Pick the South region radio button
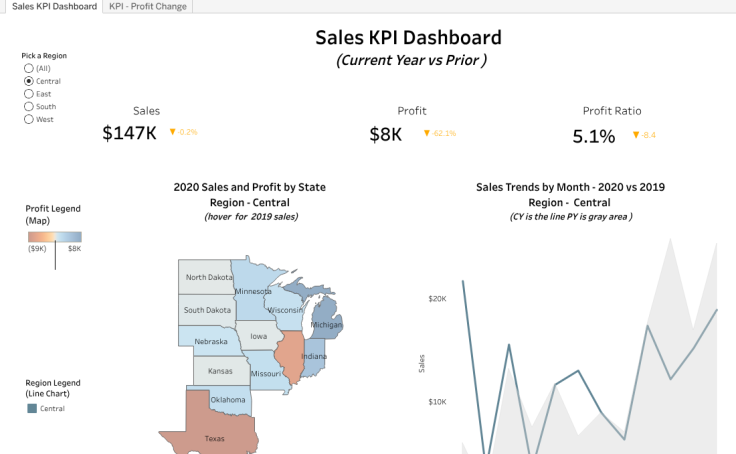Screen dimensions: 736x454 pos(28,106)
